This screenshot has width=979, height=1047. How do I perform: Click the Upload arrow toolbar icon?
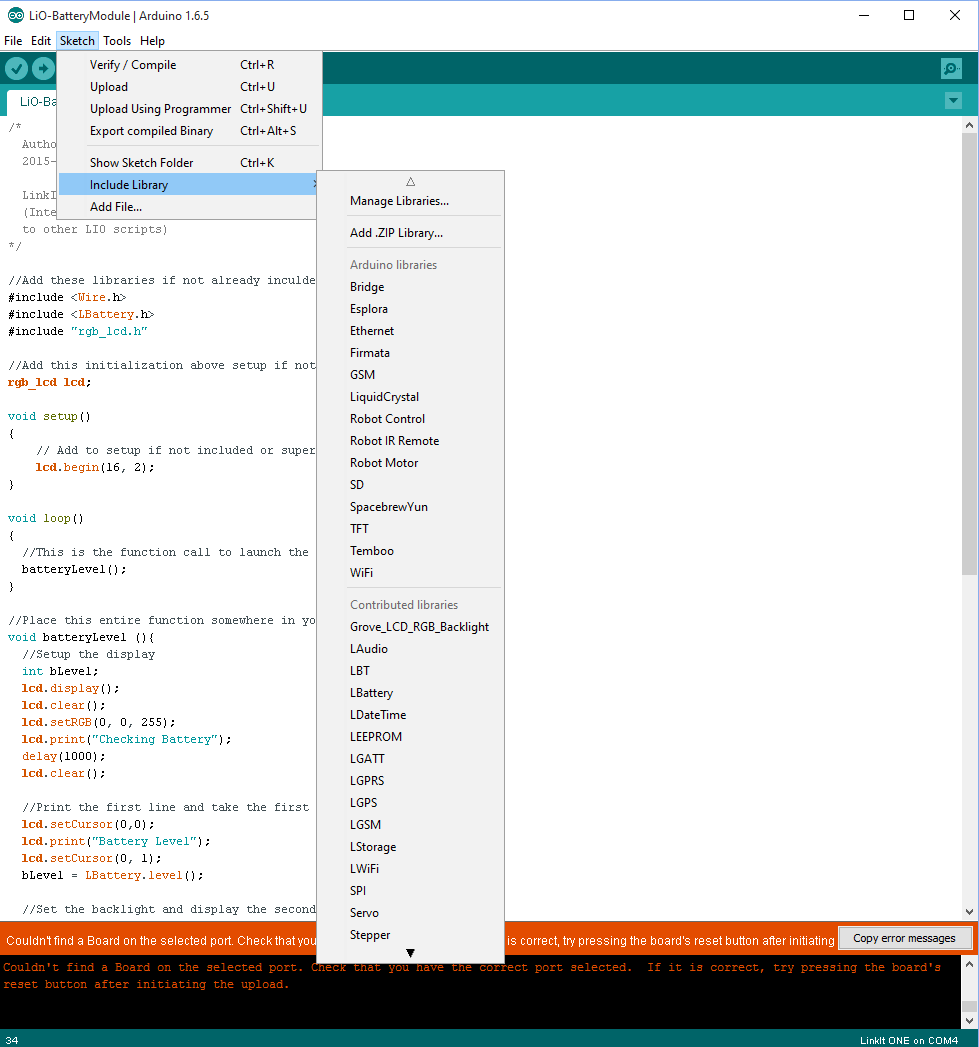click(43, 68)
